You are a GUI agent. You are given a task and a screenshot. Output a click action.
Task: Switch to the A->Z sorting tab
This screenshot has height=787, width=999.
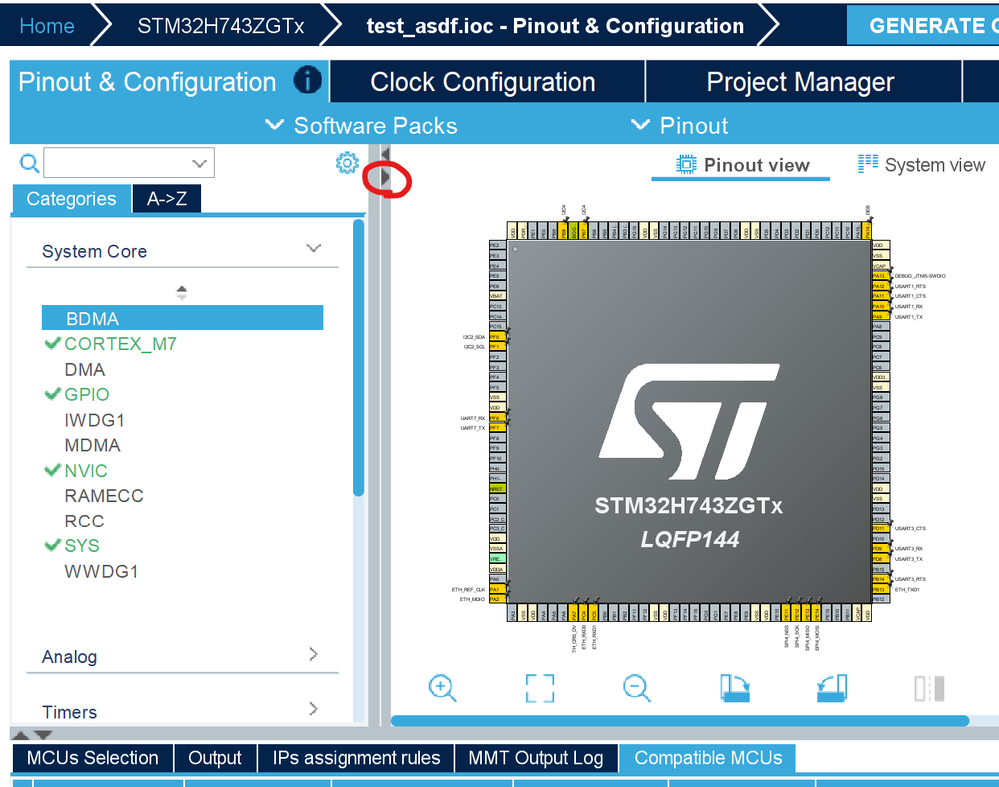point(167,199)
